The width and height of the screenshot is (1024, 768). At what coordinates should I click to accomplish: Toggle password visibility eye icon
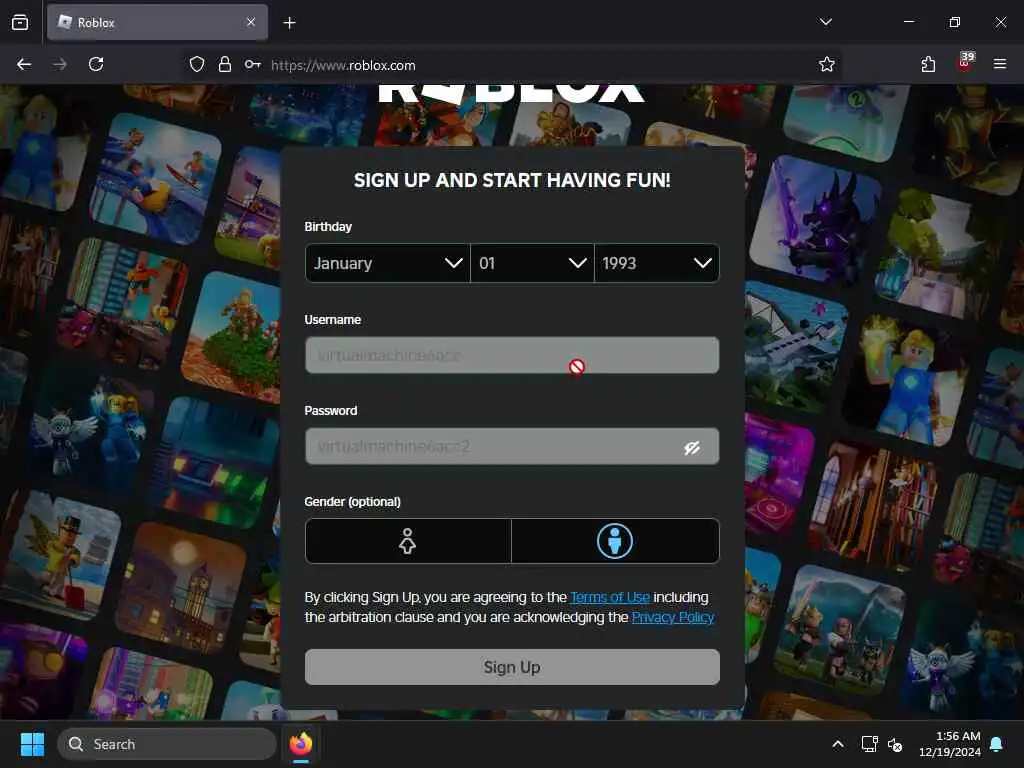692,447
